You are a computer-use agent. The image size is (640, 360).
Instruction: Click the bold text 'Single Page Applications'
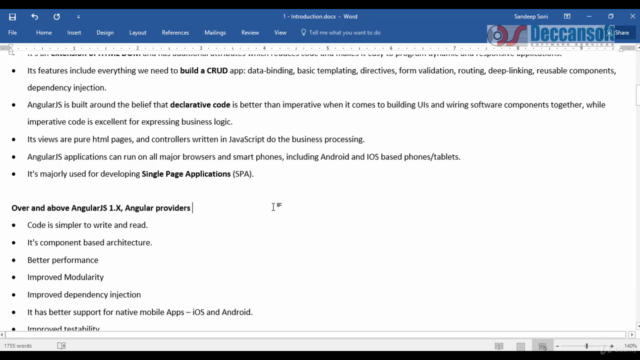coord(186,174)
